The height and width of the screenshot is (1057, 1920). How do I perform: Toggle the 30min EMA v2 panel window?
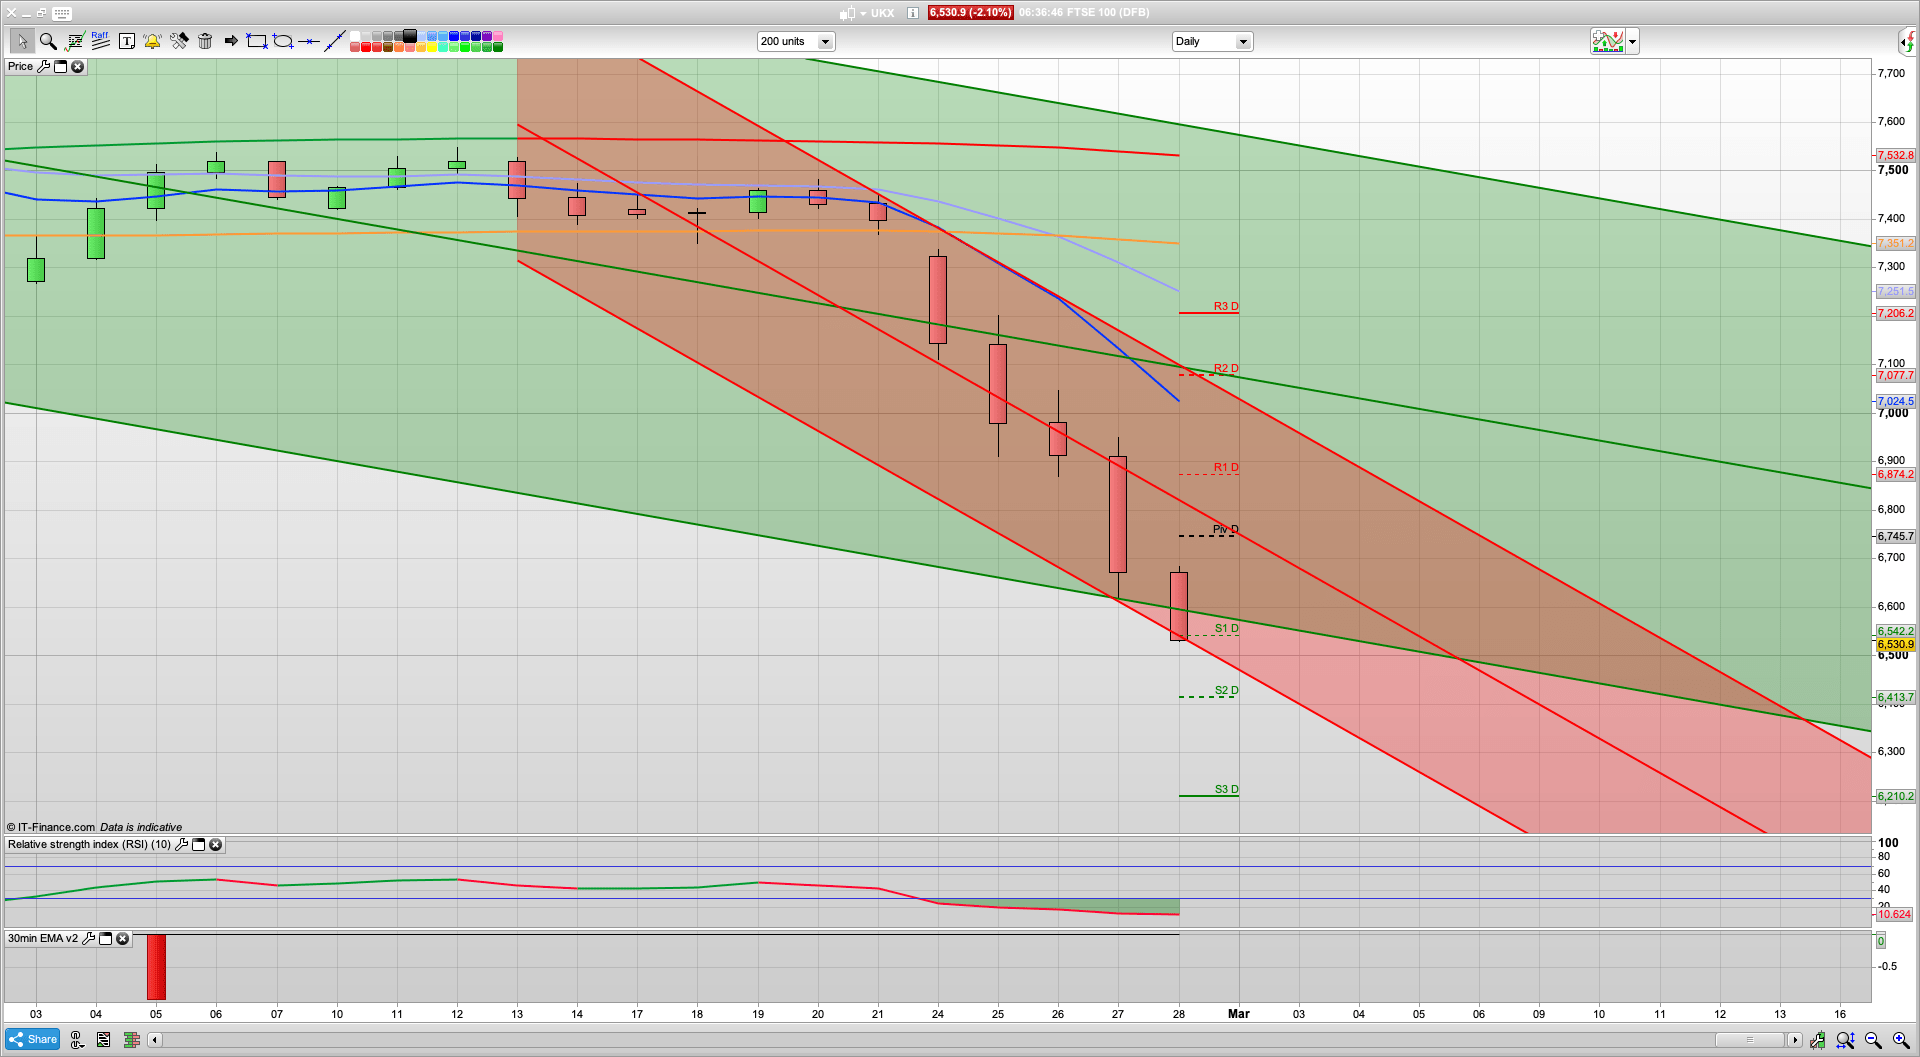(105, 939)
